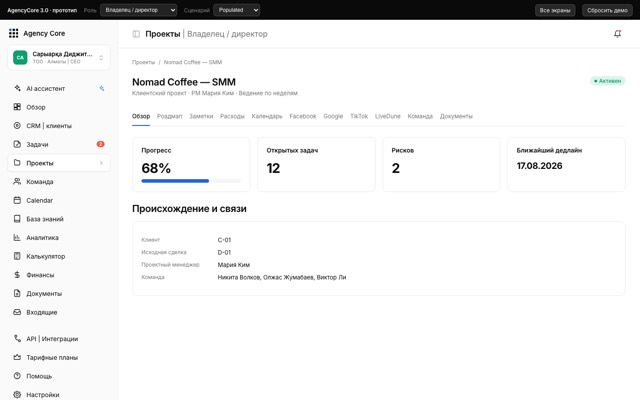Open Calendar icon in sidebar
The image size is (640, 400).
[17, 200]
